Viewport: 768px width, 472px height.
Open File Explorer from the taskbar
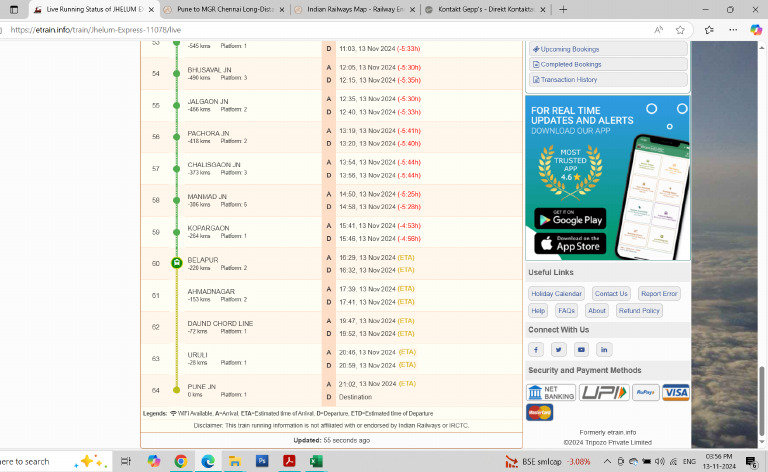click(x=235, y=461)
